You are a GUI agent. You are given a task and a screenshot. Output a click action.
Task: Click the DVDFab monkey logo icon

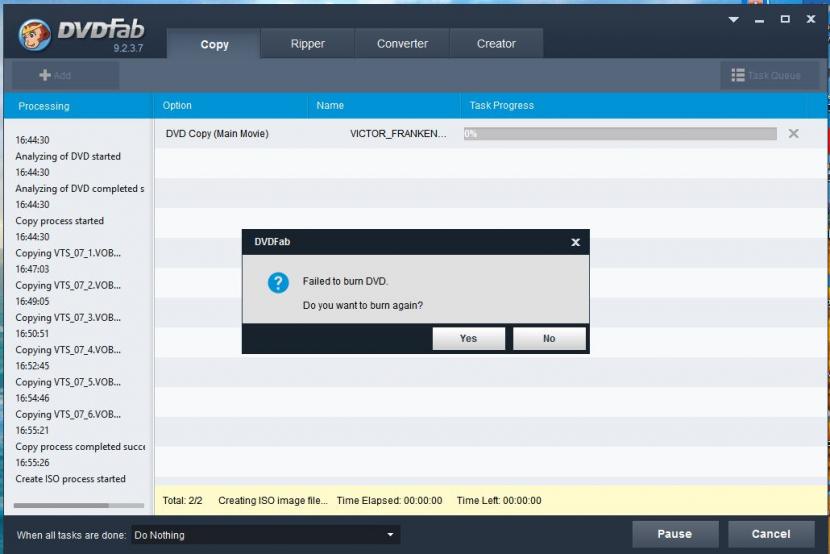[35, 35]
